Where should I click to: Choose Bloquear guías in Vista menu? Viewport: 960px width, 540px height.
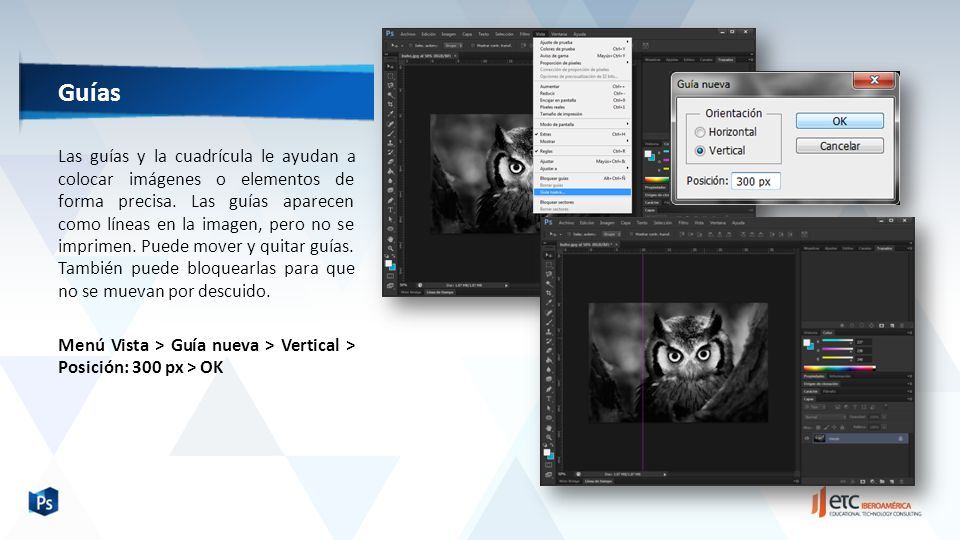(582, 178)
